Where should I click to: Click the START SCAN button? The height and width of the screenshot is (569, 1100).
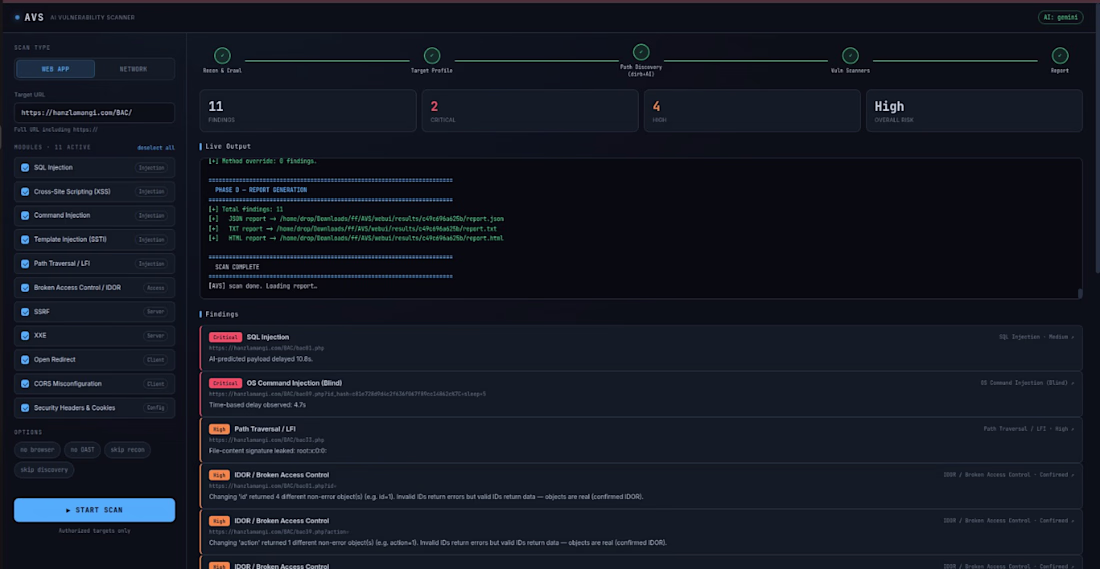pyautogui.click(x=94, y=510)
